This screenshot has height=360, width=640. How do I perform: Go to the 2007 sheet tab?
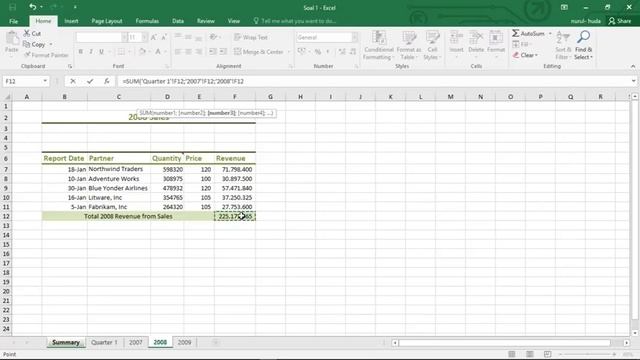tap(136, 342)
